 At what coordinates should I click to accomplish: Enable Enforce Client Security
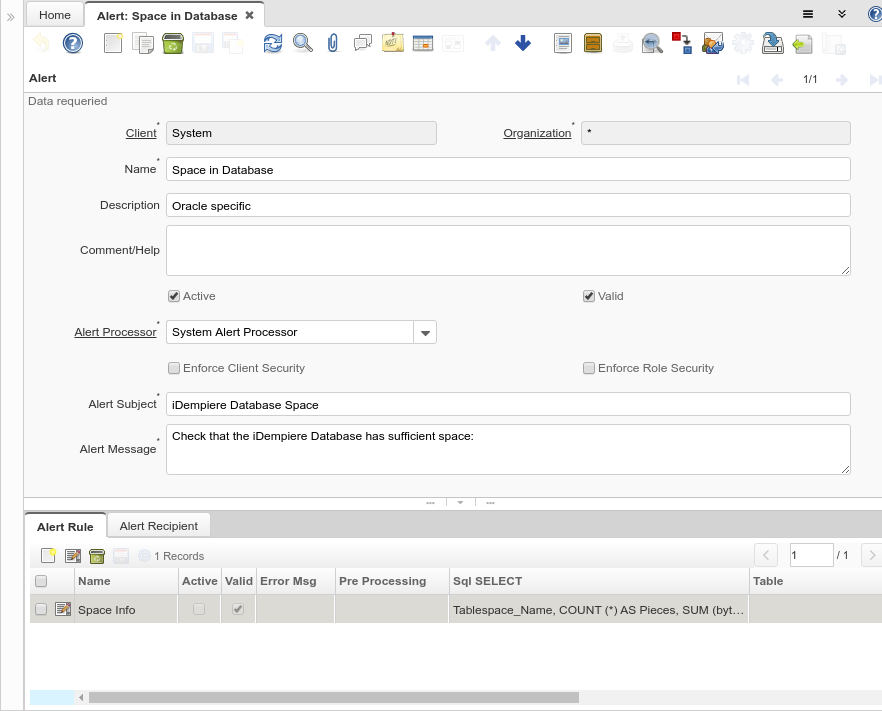tap(174, 368)
